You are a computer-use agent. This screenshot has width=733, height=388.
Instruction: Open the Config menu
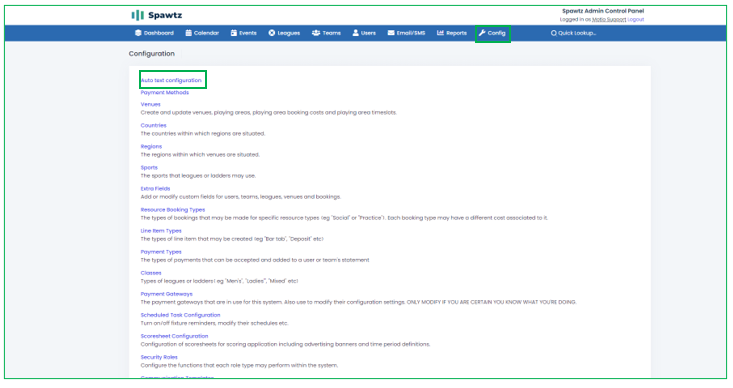492,33
